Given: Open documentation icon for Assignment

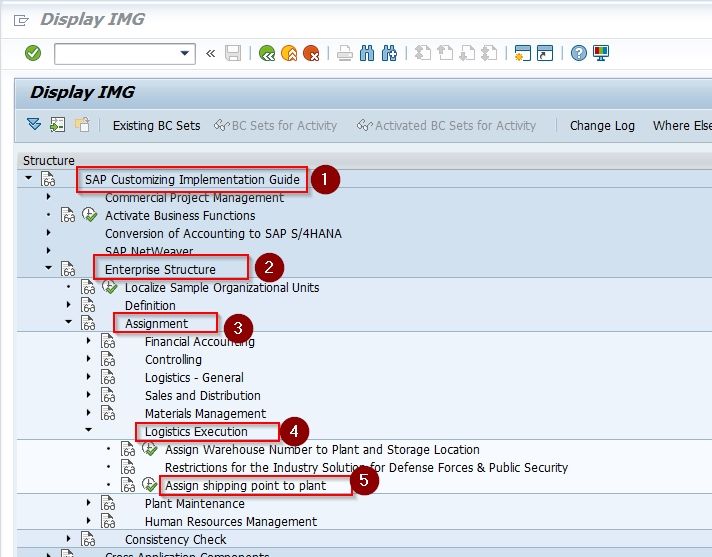Looking at the screenshot, I should pos(88,323).
